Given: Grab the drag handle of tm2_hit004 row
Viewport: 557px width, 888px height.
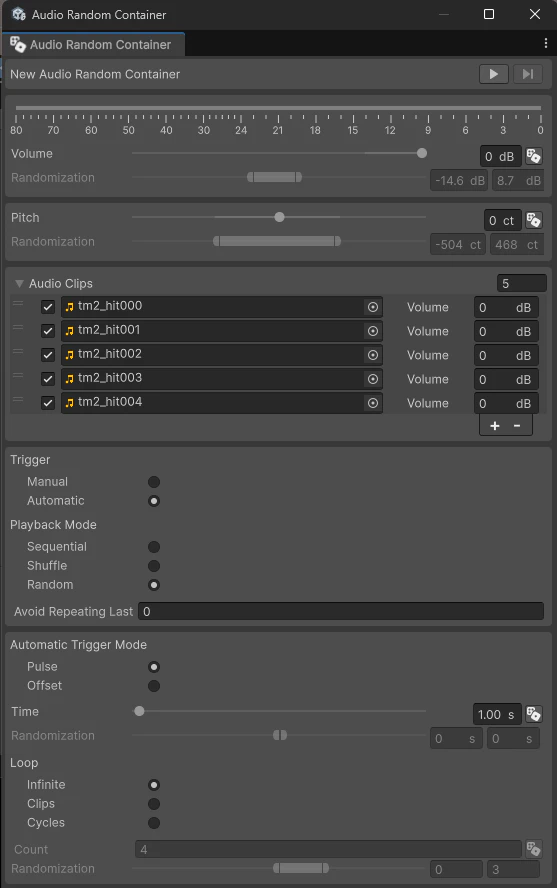Looking at the screenshot, I should [18, 400].
